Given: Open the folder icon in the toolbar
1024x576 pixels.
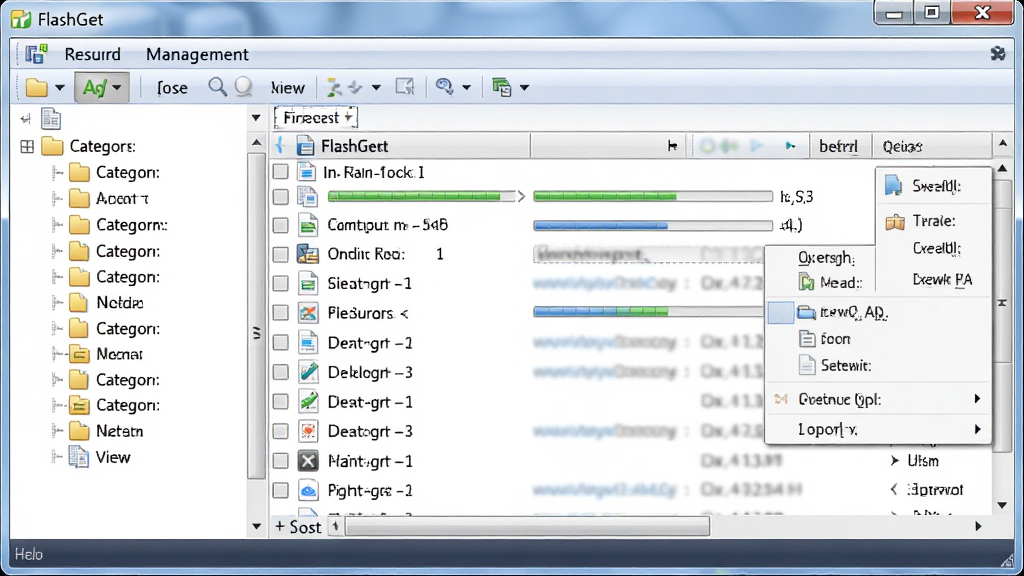Looking at the screenshot, I should coord(37,87).
